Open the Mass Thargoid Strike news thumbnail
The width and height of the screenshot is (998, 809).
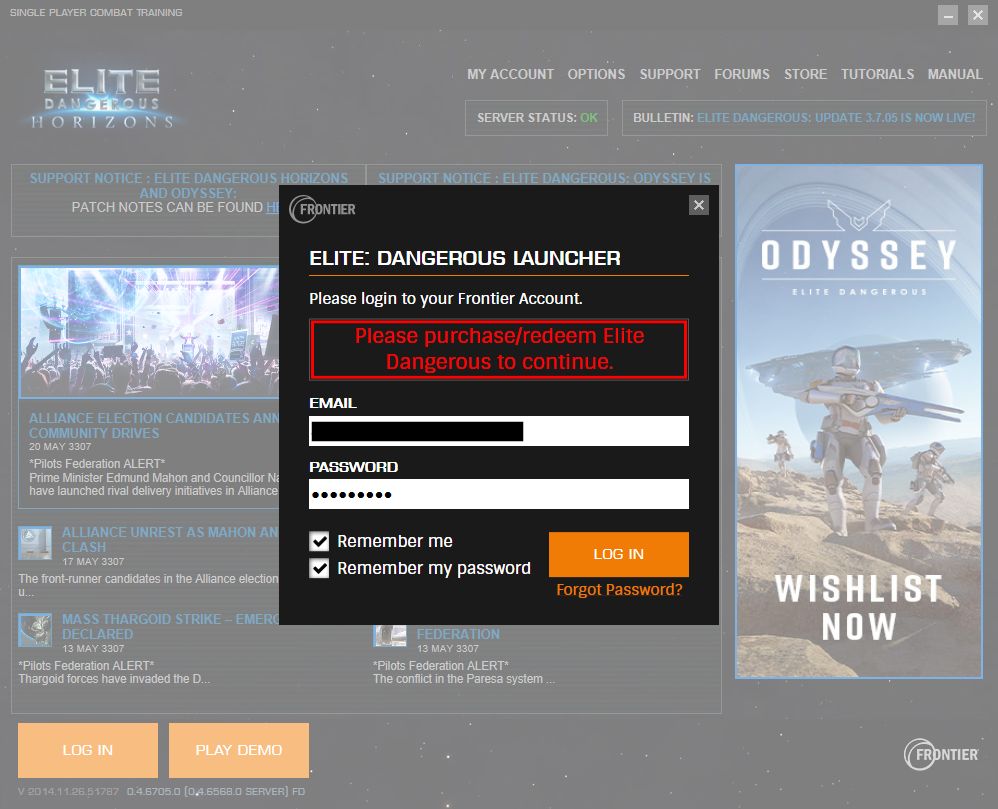pyautogui.click(x=35, y=630)
